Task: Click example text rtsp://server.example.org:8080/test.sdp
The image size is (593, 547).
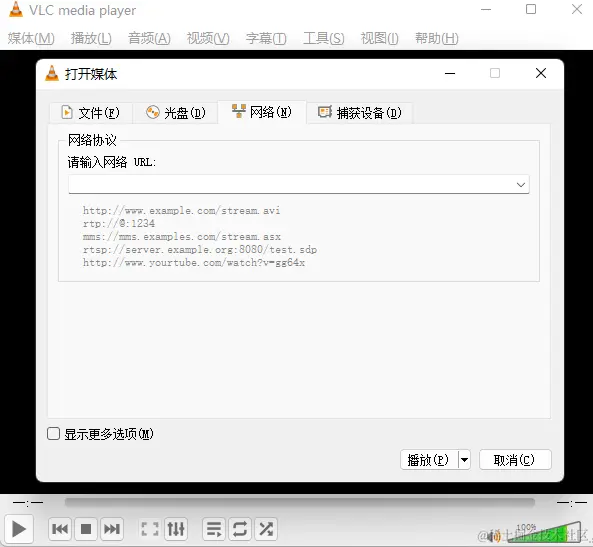Action: 200,250
